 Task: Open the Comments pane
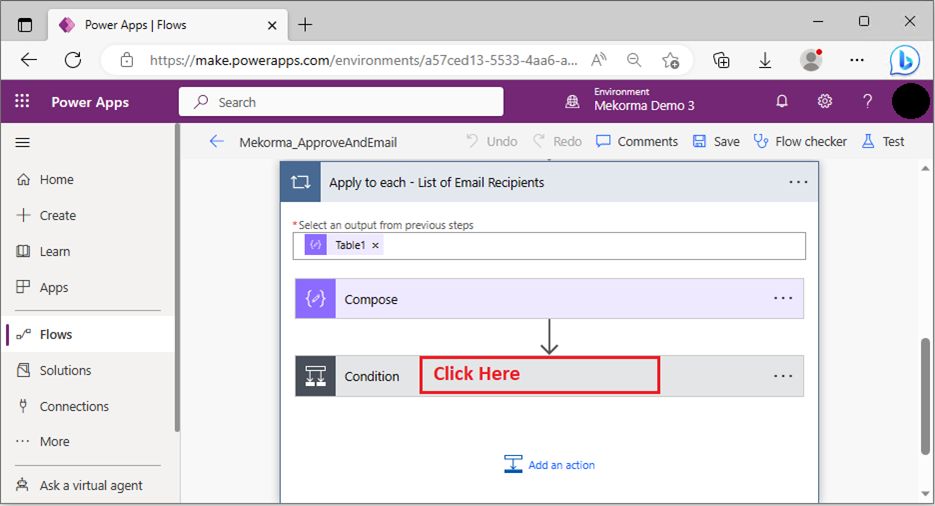pyautogui.click(x=637, y=141)
